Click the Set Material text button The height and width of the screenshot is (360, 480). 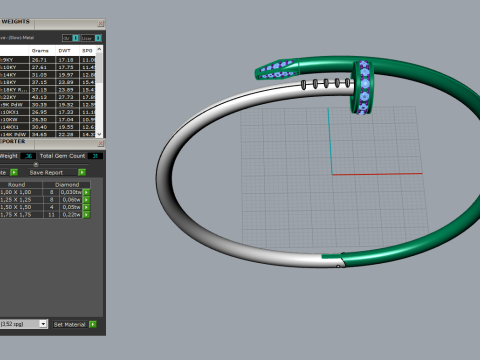[69, 324]
